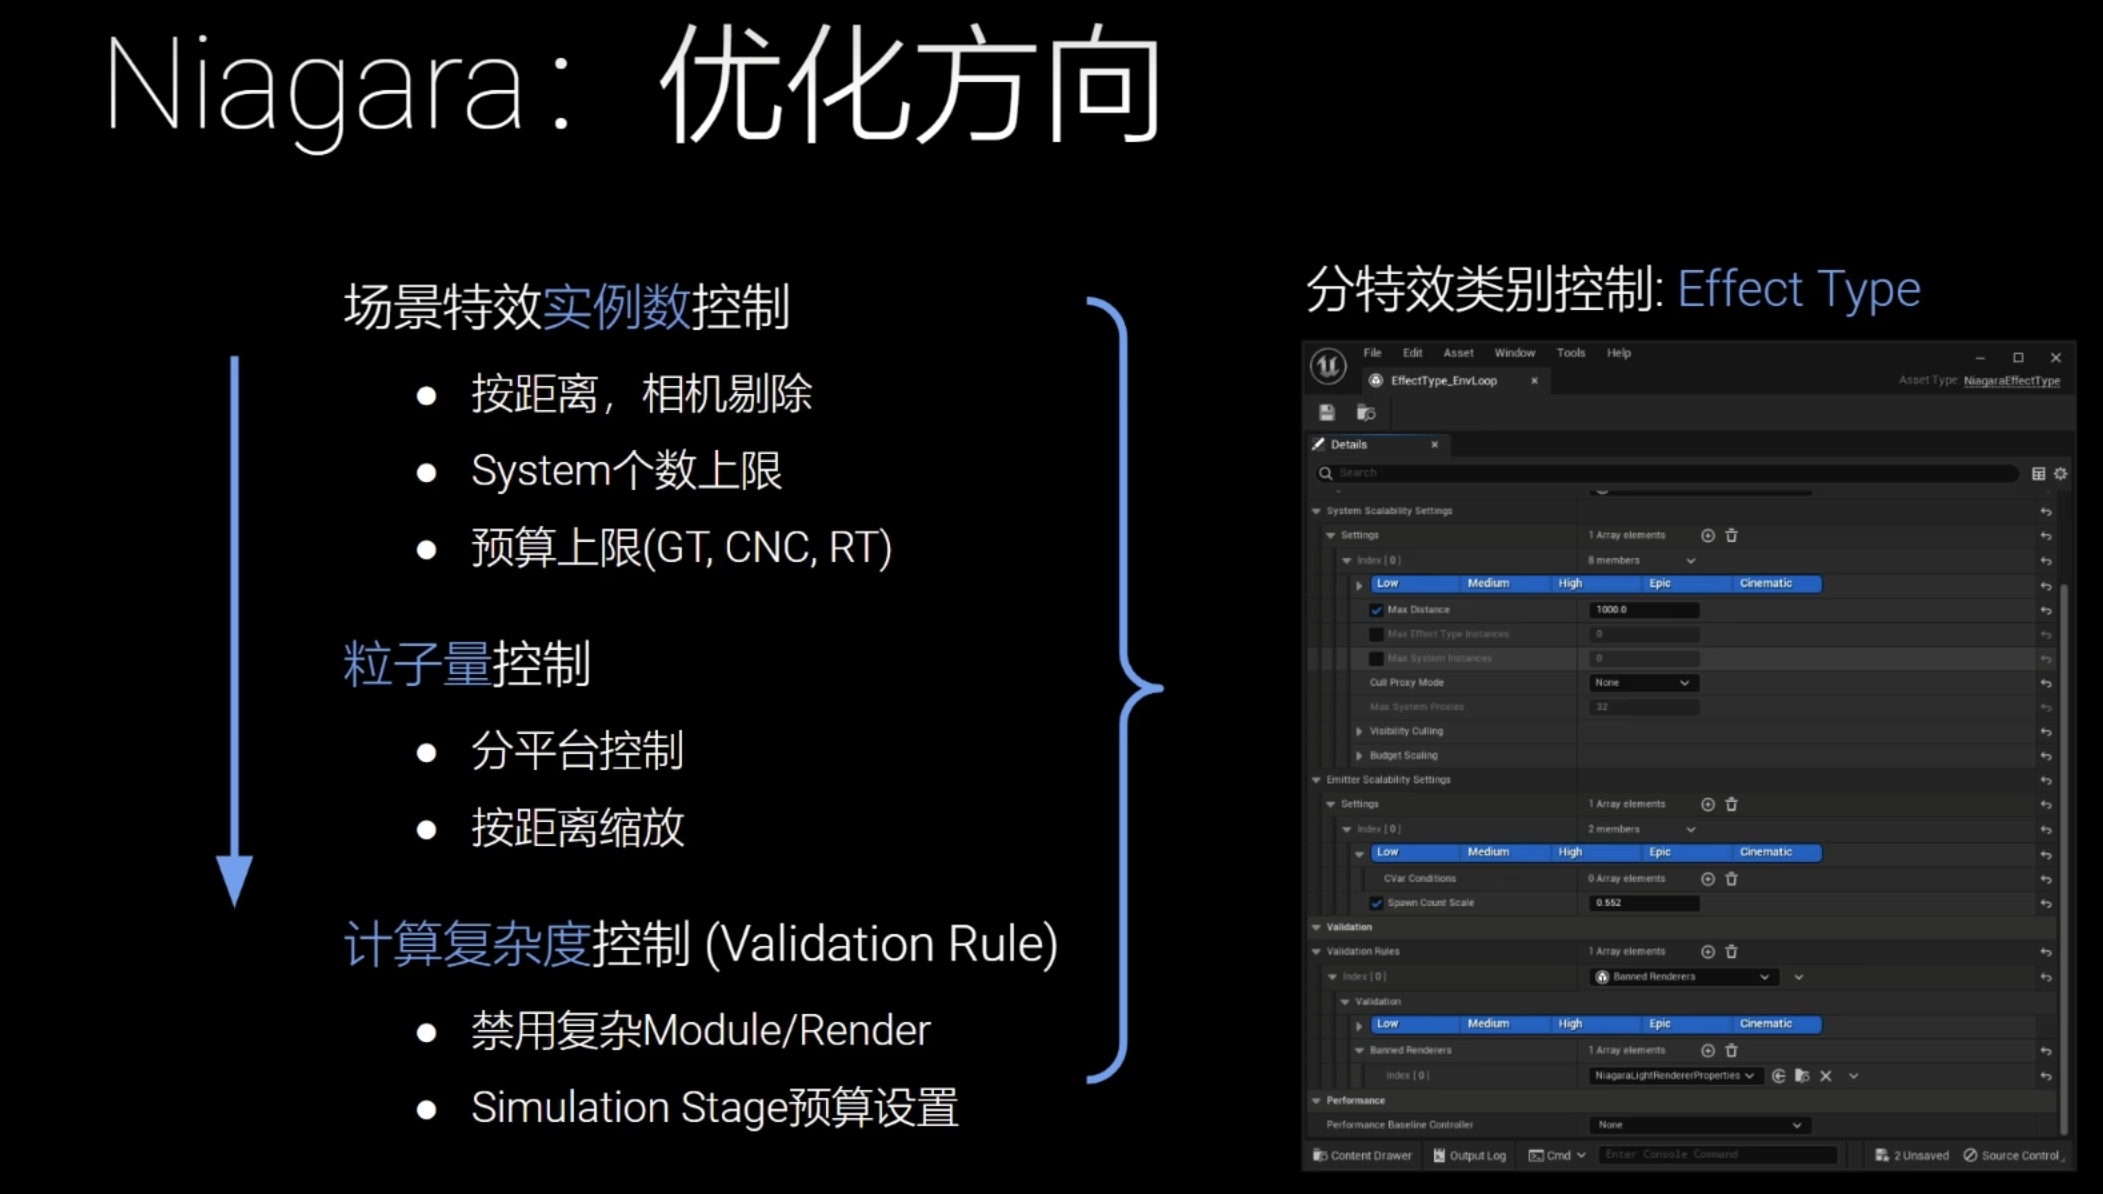
Task: Expand the Visibility Culling section
Action: tap(1359, 732)
